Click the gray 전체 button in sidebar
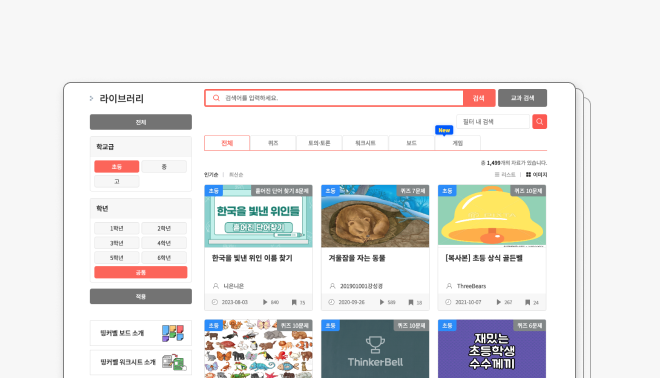660x378 pixels. coord(141,122)
